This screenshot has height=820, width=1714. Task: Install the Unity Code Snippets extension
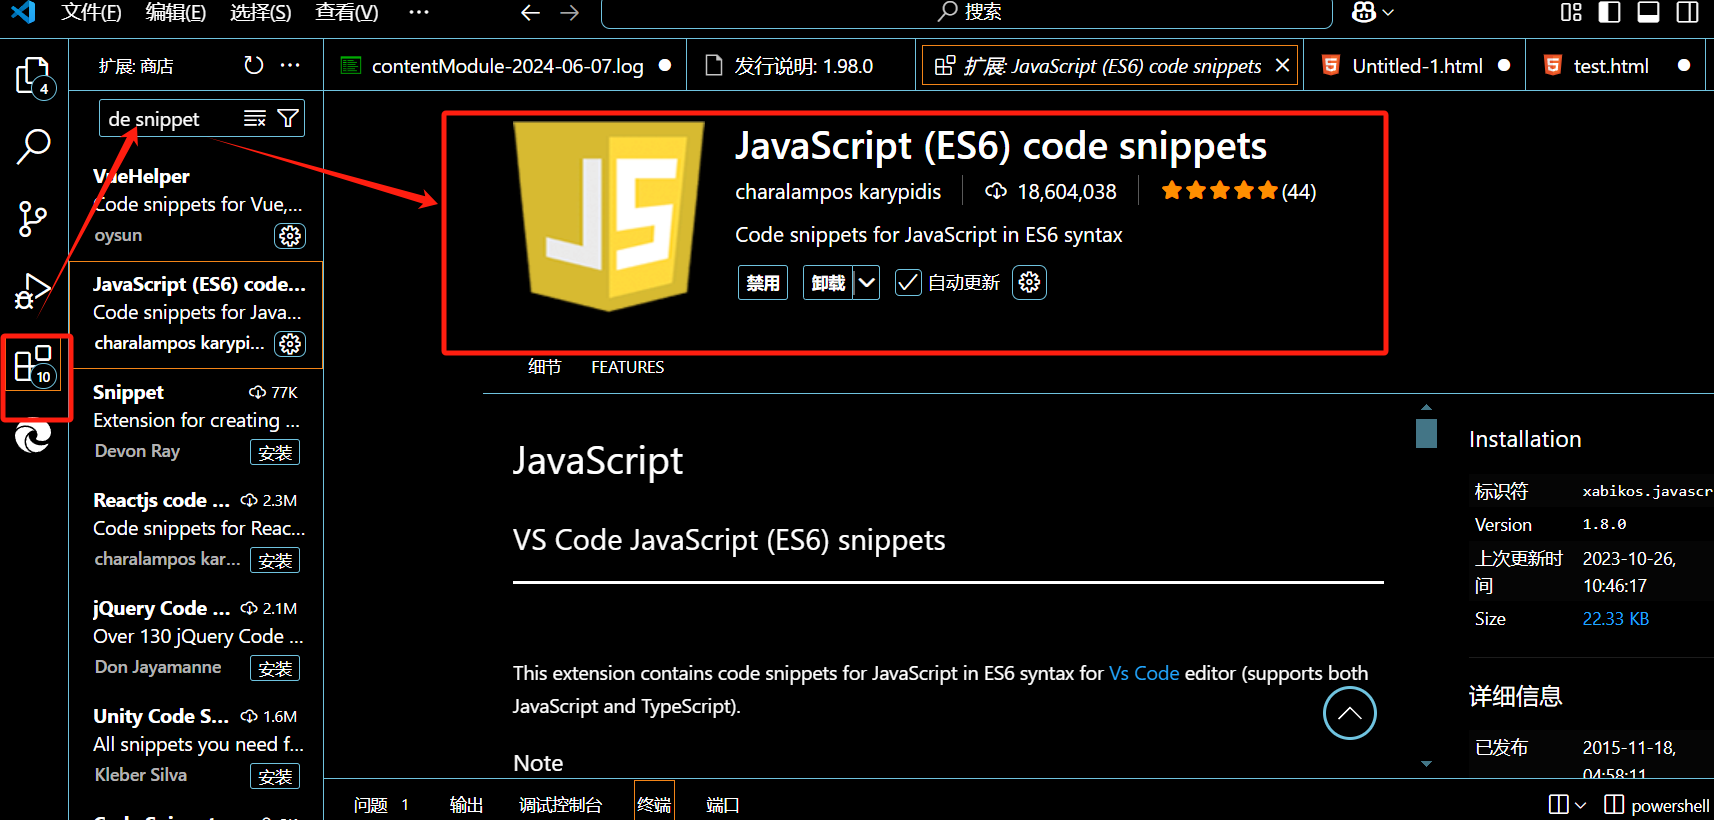coord(275,777)
